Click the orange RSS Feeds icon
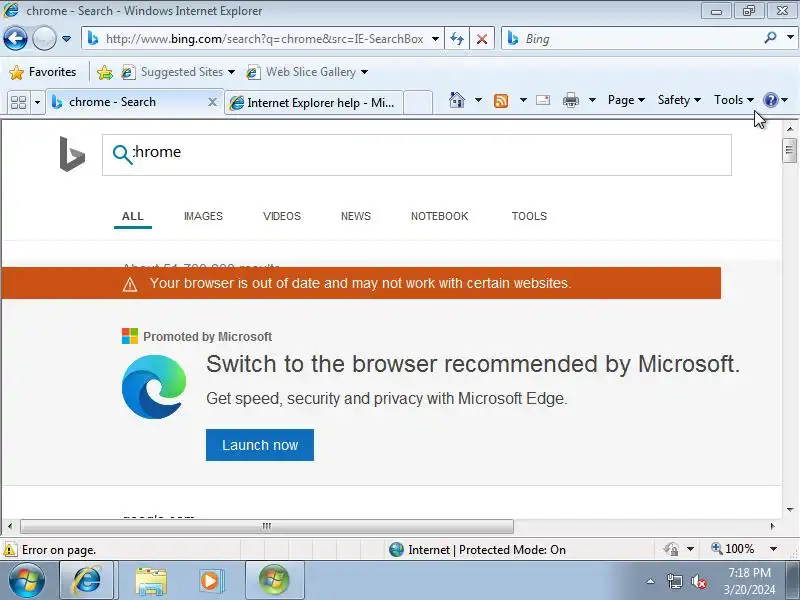800x600 pixels. [x=501, y=101]
